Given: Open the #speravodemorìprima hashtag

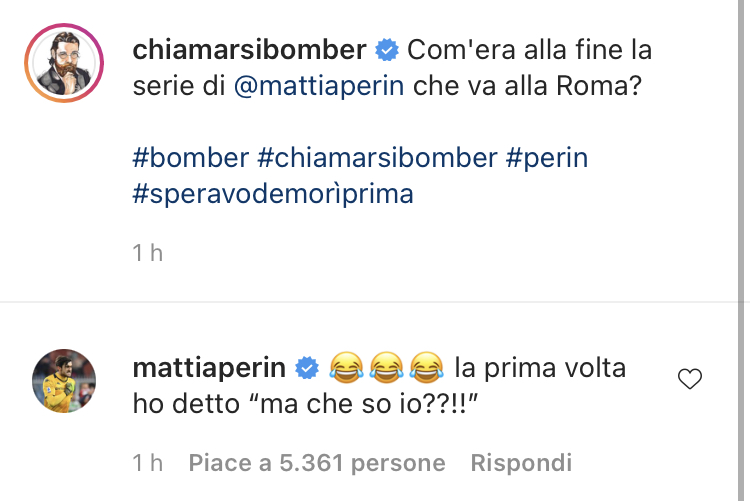Looking at the screenshot, I should pos(273,194).
